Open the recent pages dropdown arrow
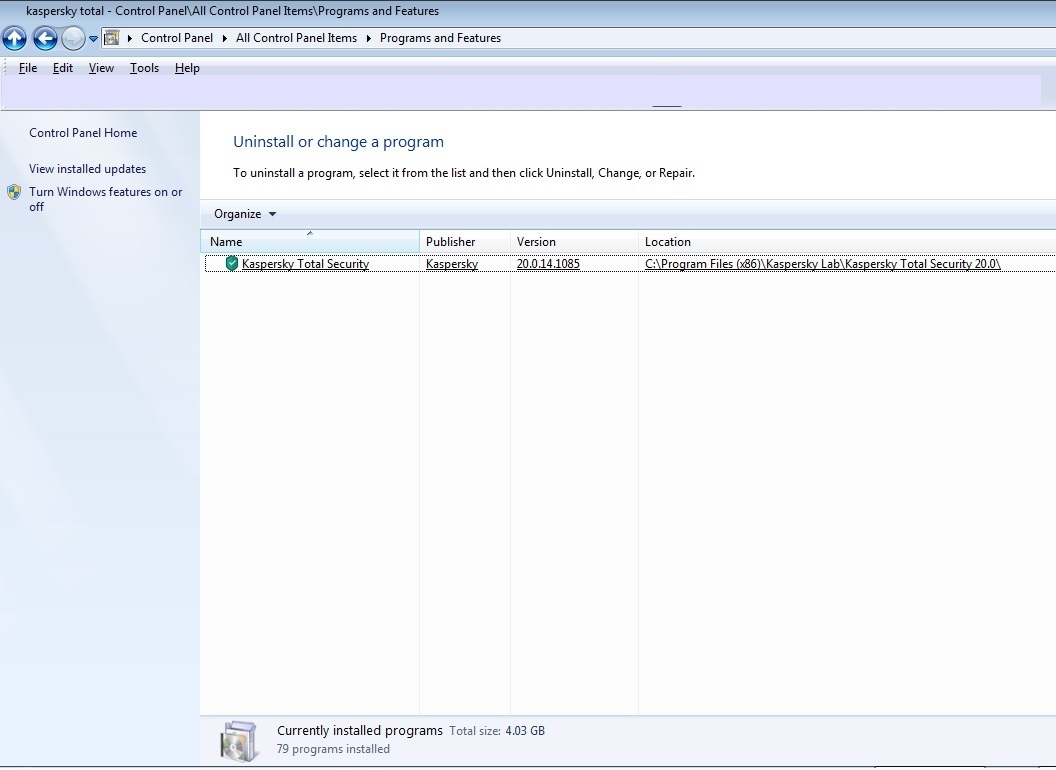The width and height of the screenshot is (1056, 770). 94,39
